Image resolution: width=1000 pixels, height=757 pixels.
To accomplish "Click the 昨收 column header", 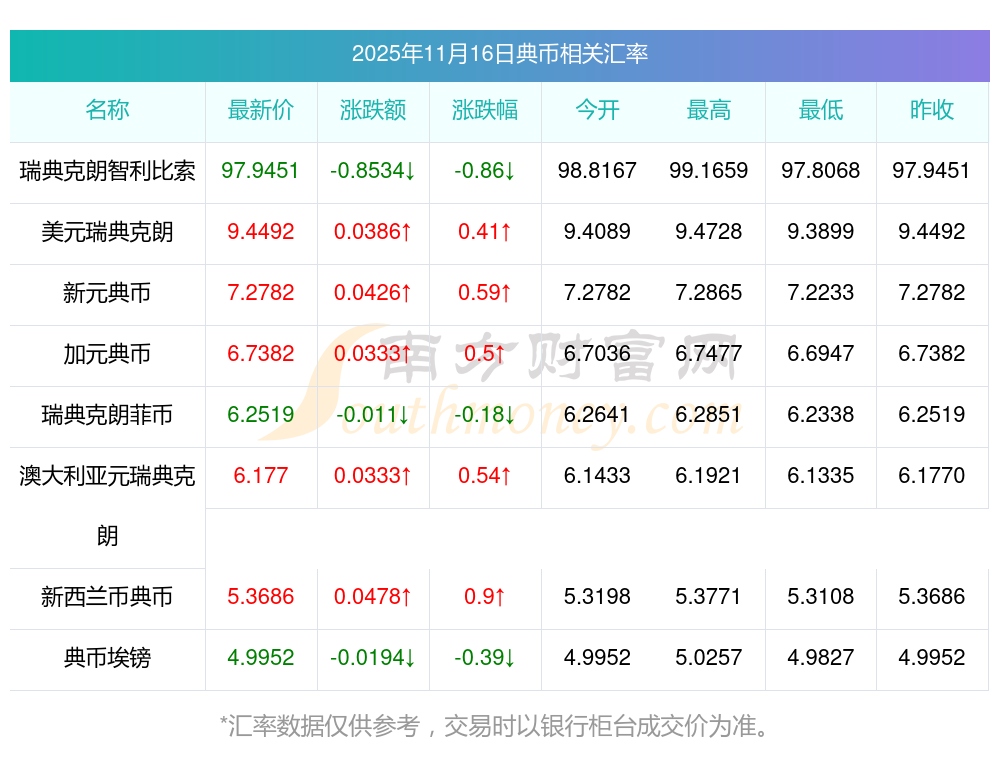I will point(932,110).
